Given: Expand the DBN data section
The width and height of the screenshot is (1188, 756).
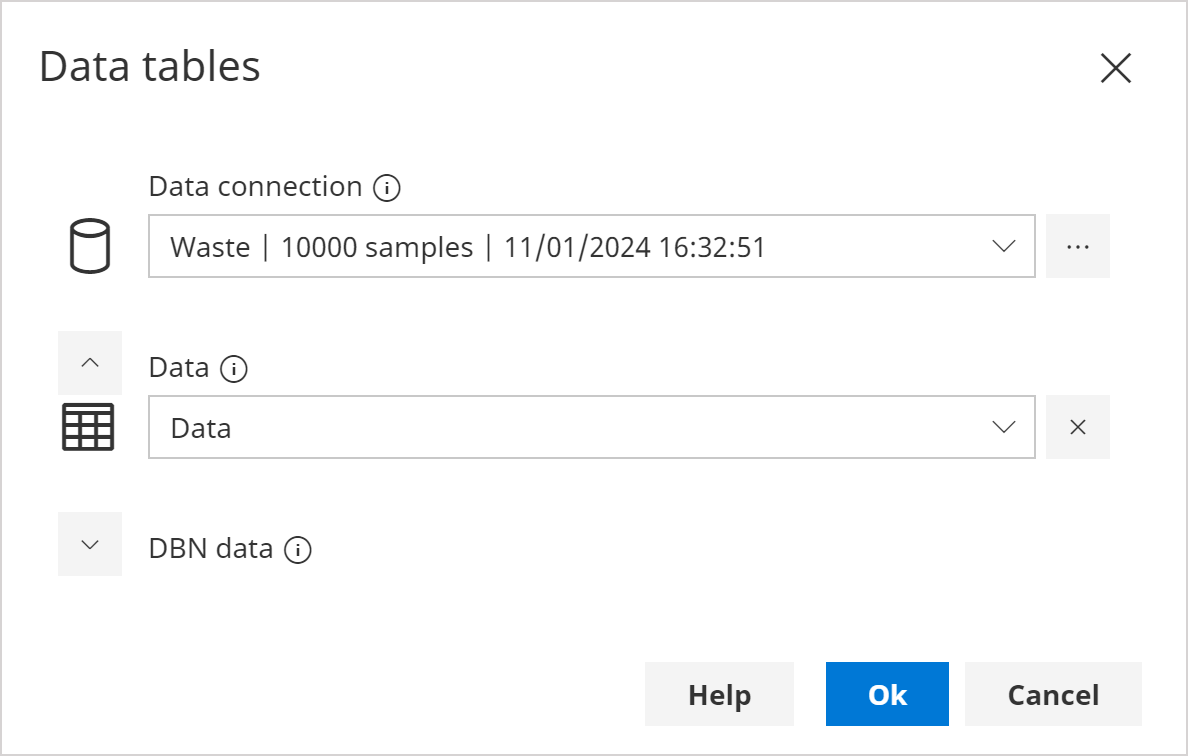Looking at the screenshot, I should point(89,544).
